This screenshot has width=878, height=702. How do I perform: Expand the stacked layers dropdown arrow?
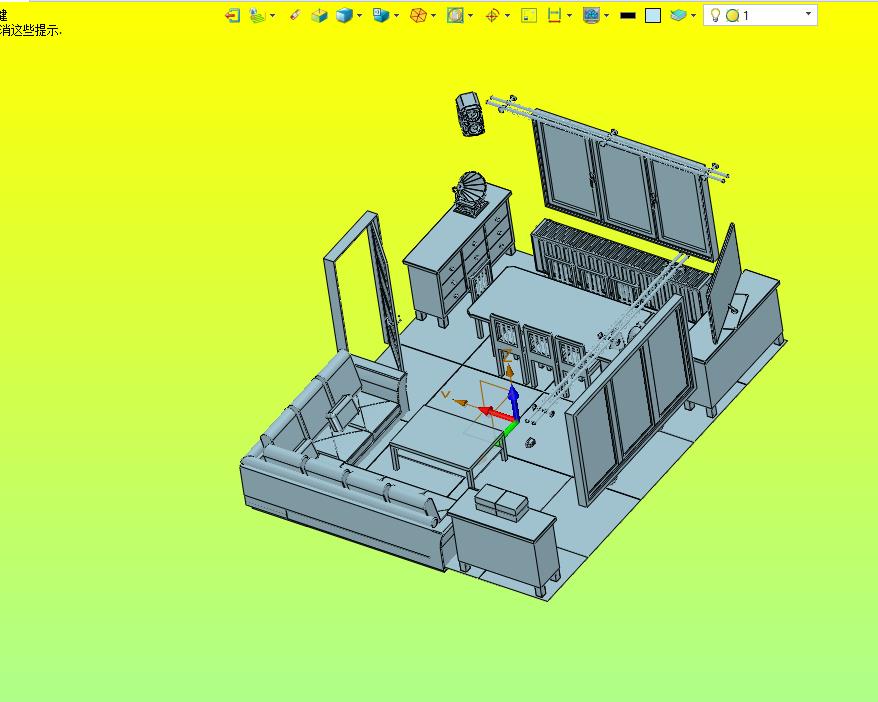(693, 16)
